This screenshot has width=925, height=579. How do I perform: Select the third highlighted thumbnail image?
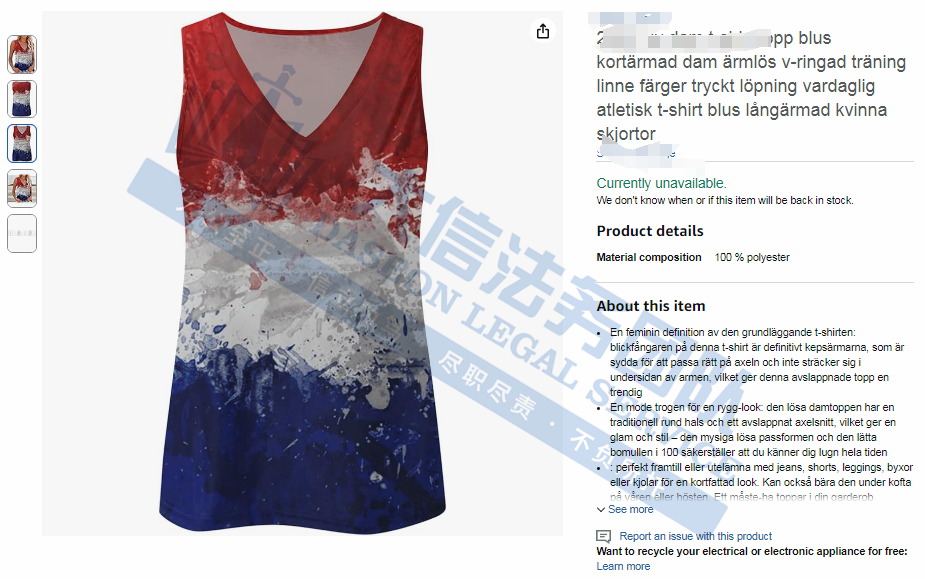(22, 143)
